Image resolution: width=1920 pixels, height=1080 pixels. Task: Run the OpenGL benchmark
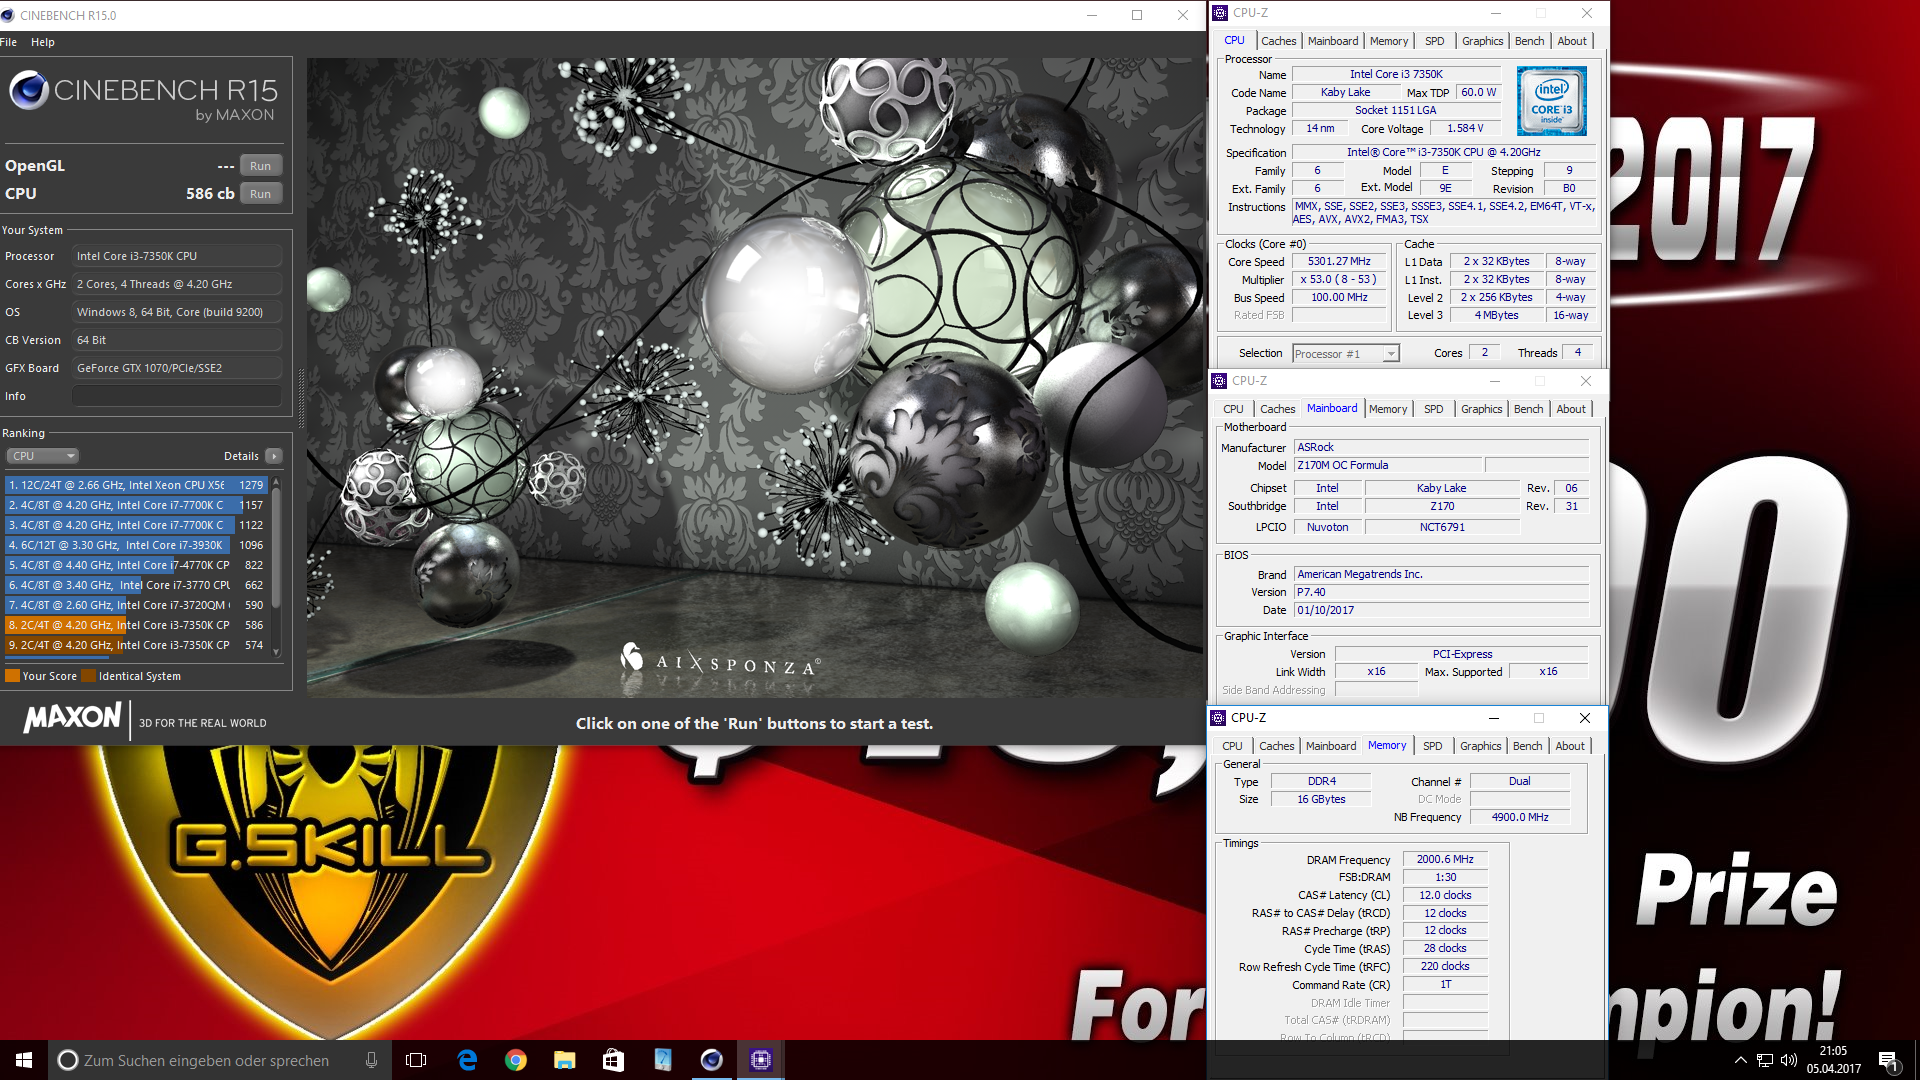(261, 166)
